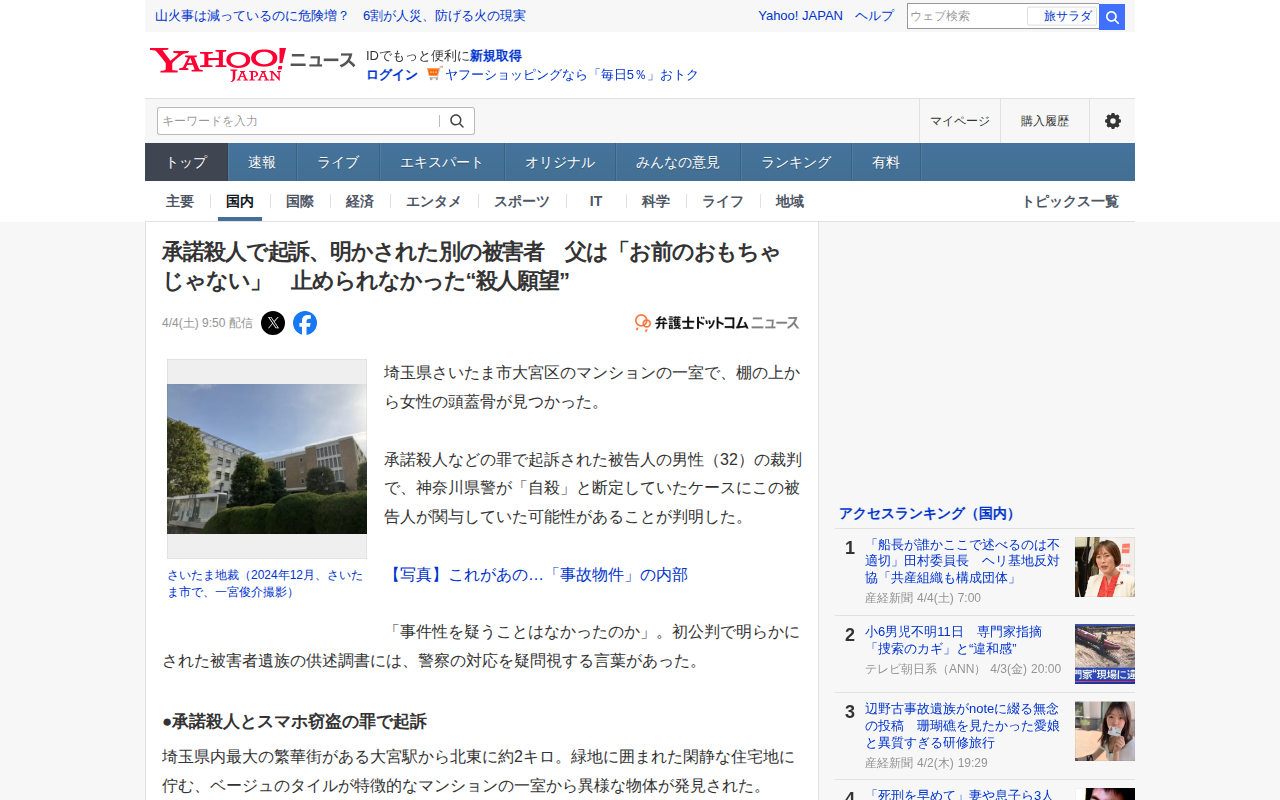Click the blue web search magnifier button

click(1112, 17)
